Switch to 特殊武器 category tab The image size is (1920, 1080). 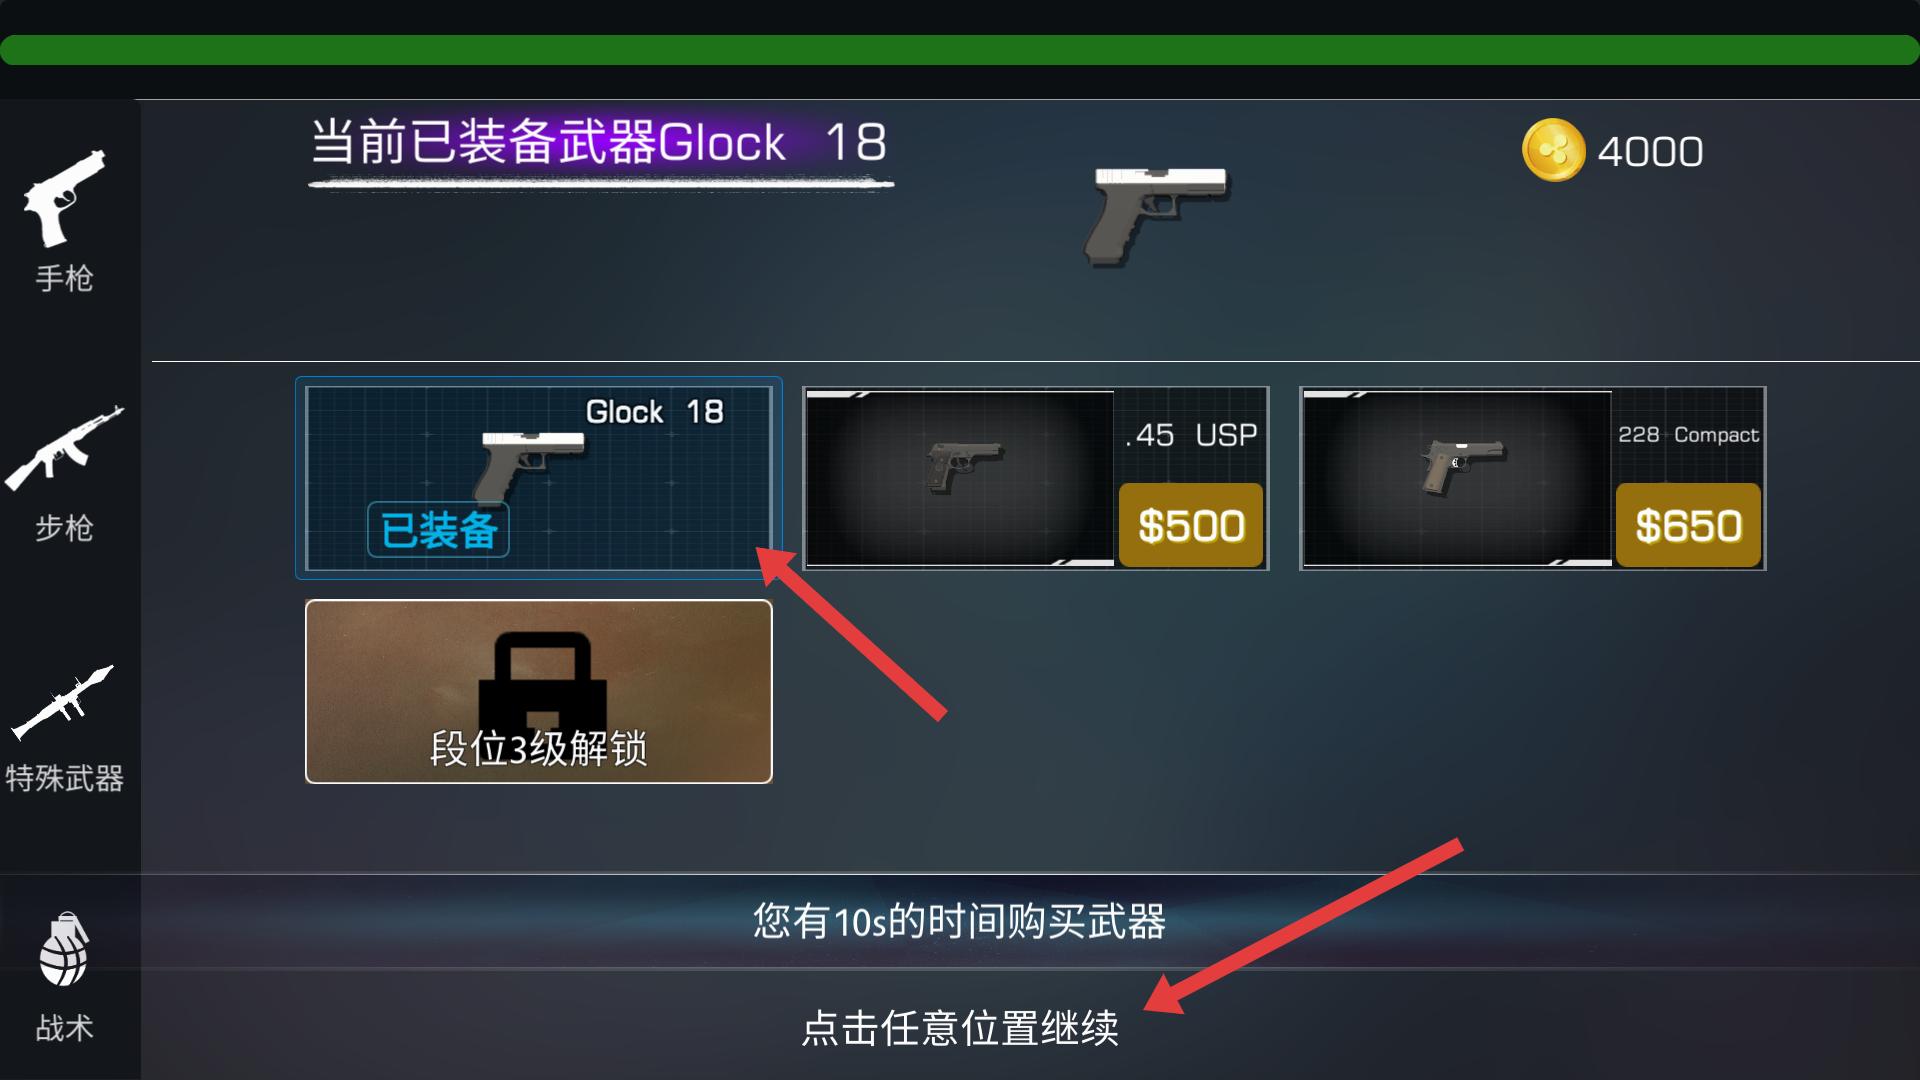click(65, 778)
